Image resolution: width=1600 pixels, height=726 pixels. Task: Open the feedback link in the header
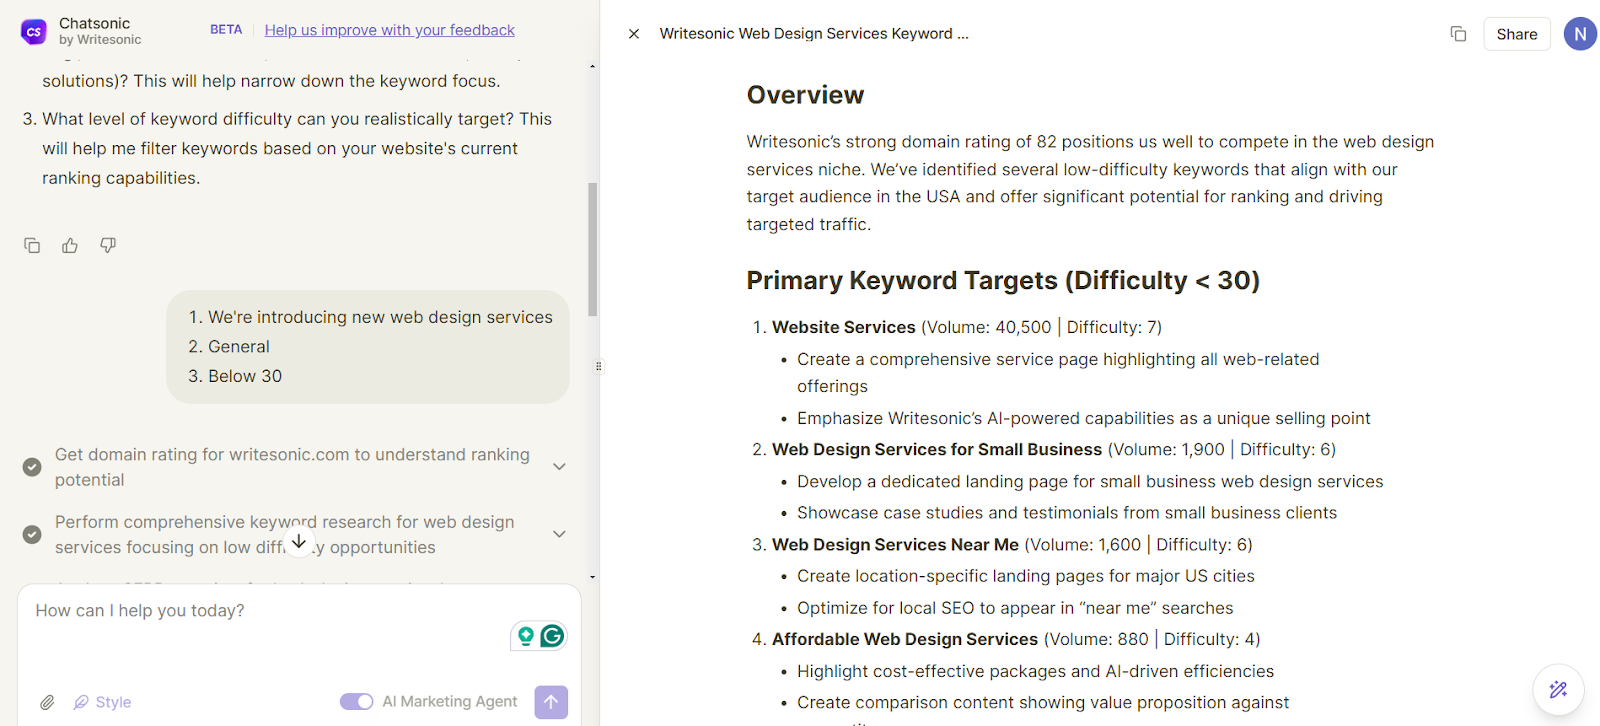(390, 30)
